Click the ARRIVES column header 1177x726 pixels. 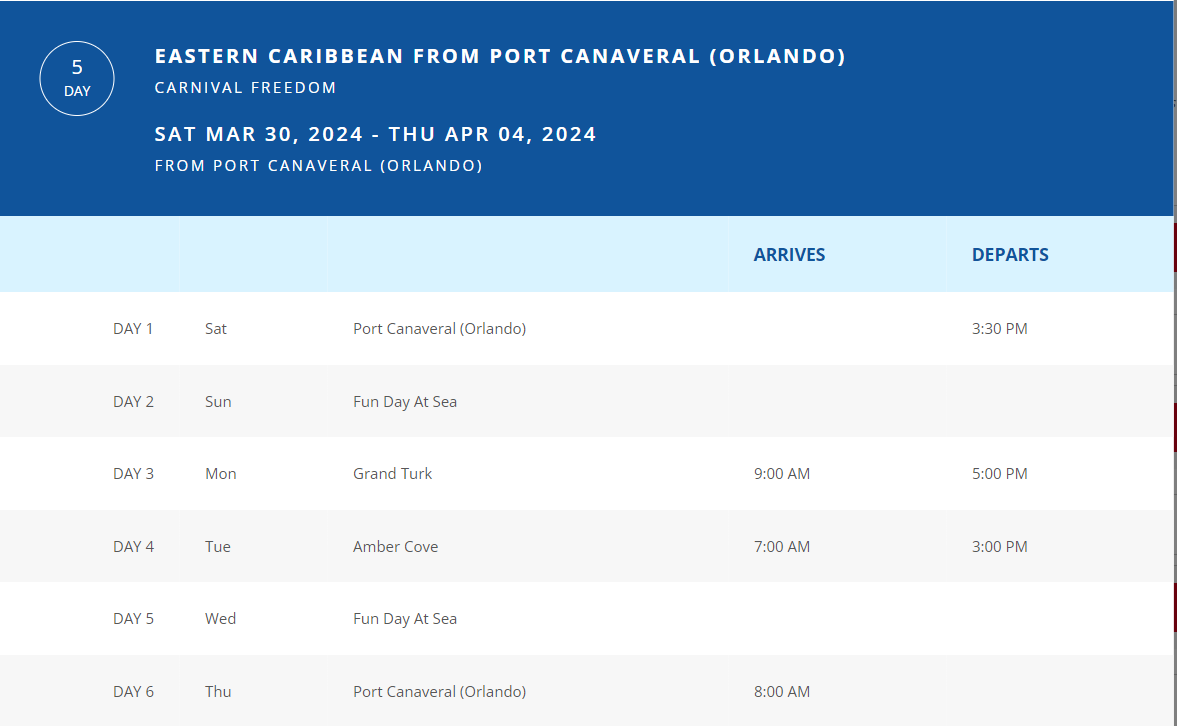click(789, 255)
